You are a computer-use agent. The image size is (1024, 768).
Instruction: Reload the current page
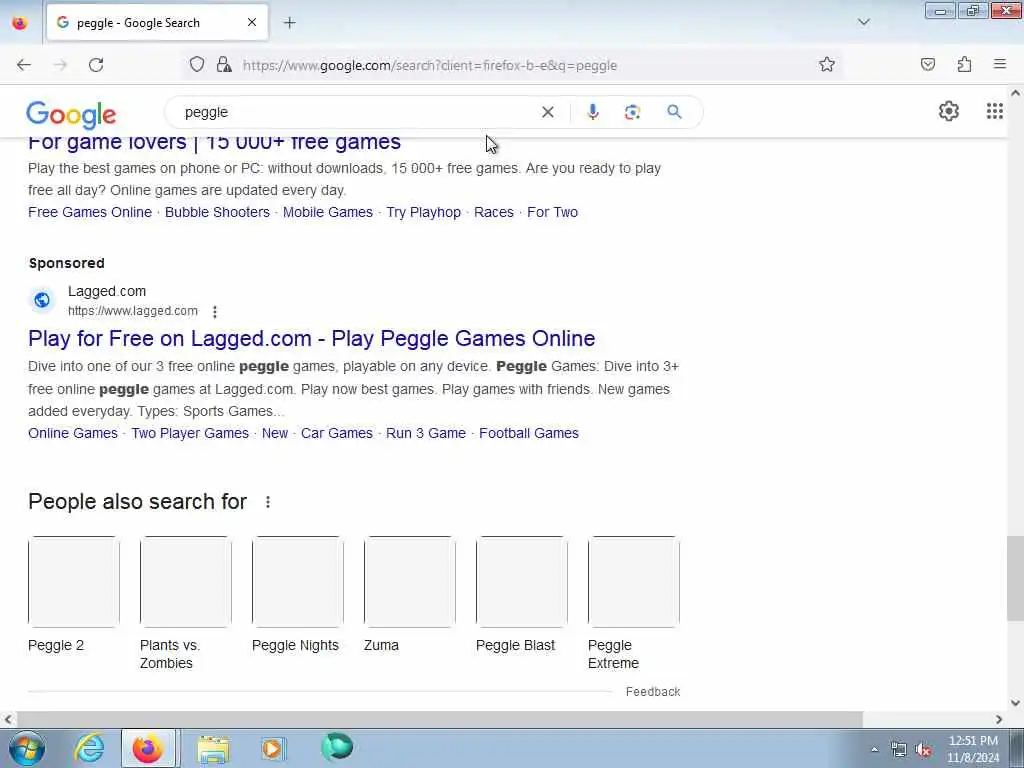pyautogui.click(x=96, y=65)
